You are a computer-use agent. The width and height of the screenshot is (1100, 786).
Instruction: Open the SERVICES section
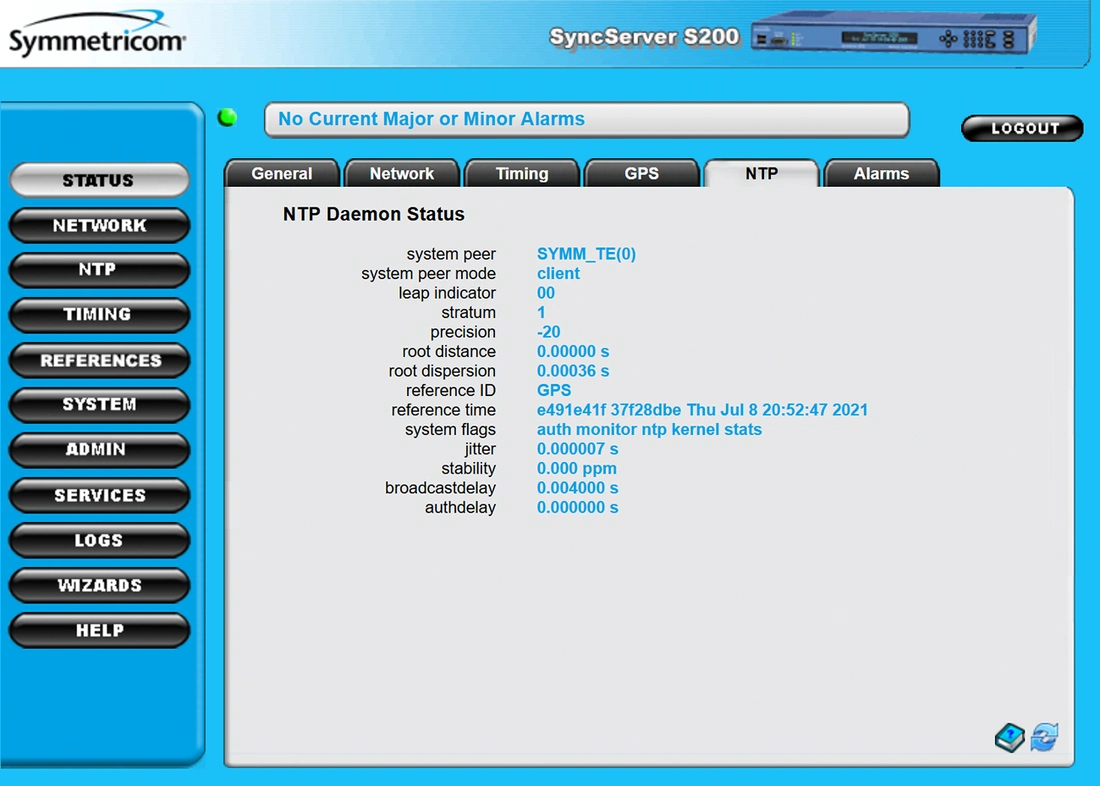pyautogui.click(x=99, y=495)
